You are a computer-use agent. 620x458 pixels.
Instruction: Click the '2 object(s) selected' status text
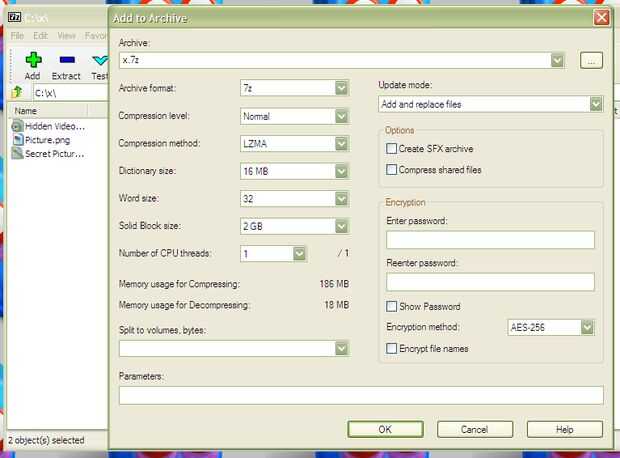pos(46,440)
